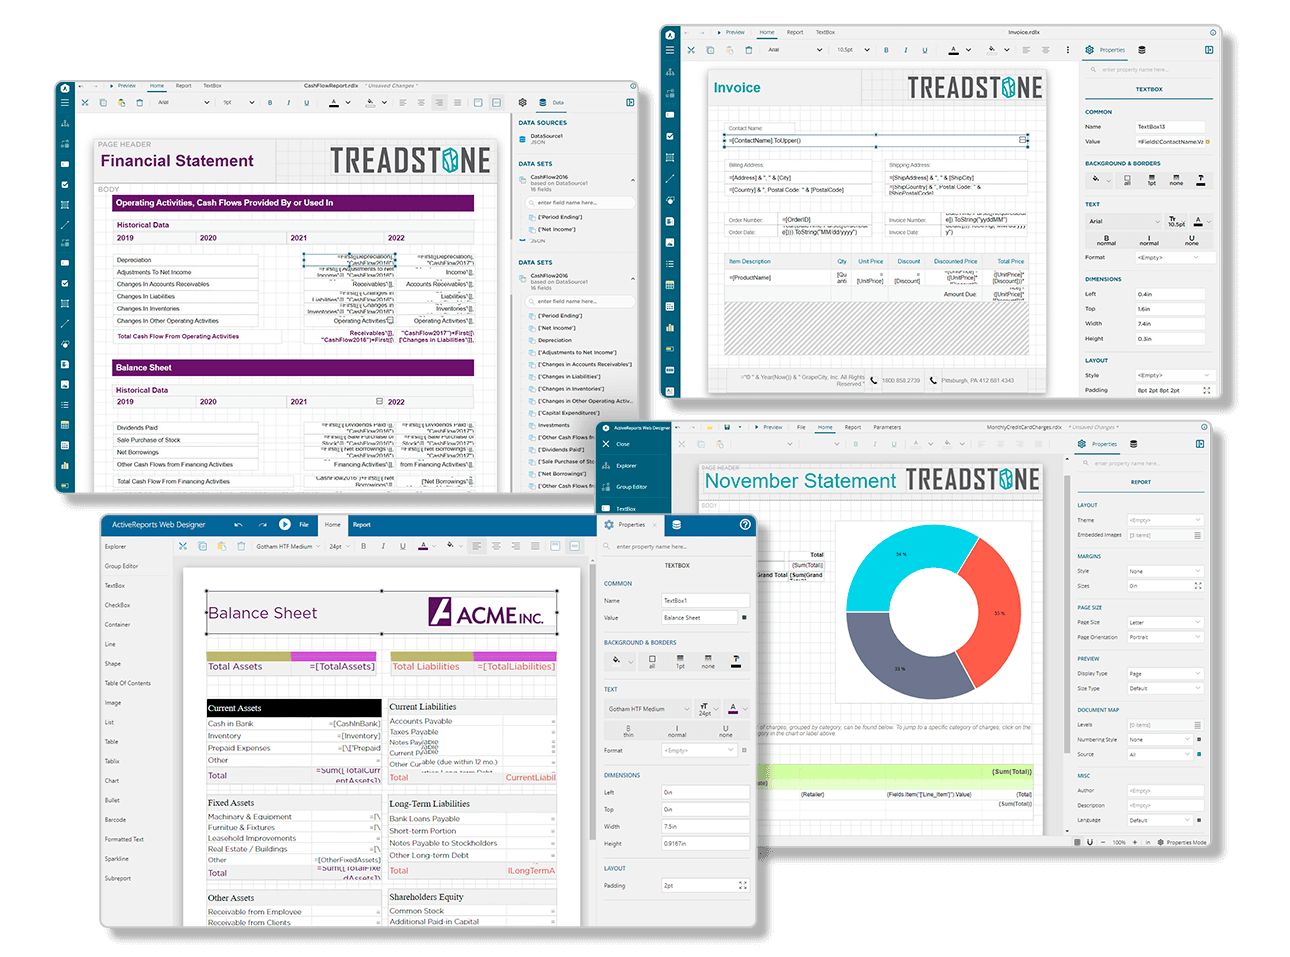The image size is (1290, 957).
Task: Open more options dots in Invoice window toolbar
Action: [x=1068, y=50]
